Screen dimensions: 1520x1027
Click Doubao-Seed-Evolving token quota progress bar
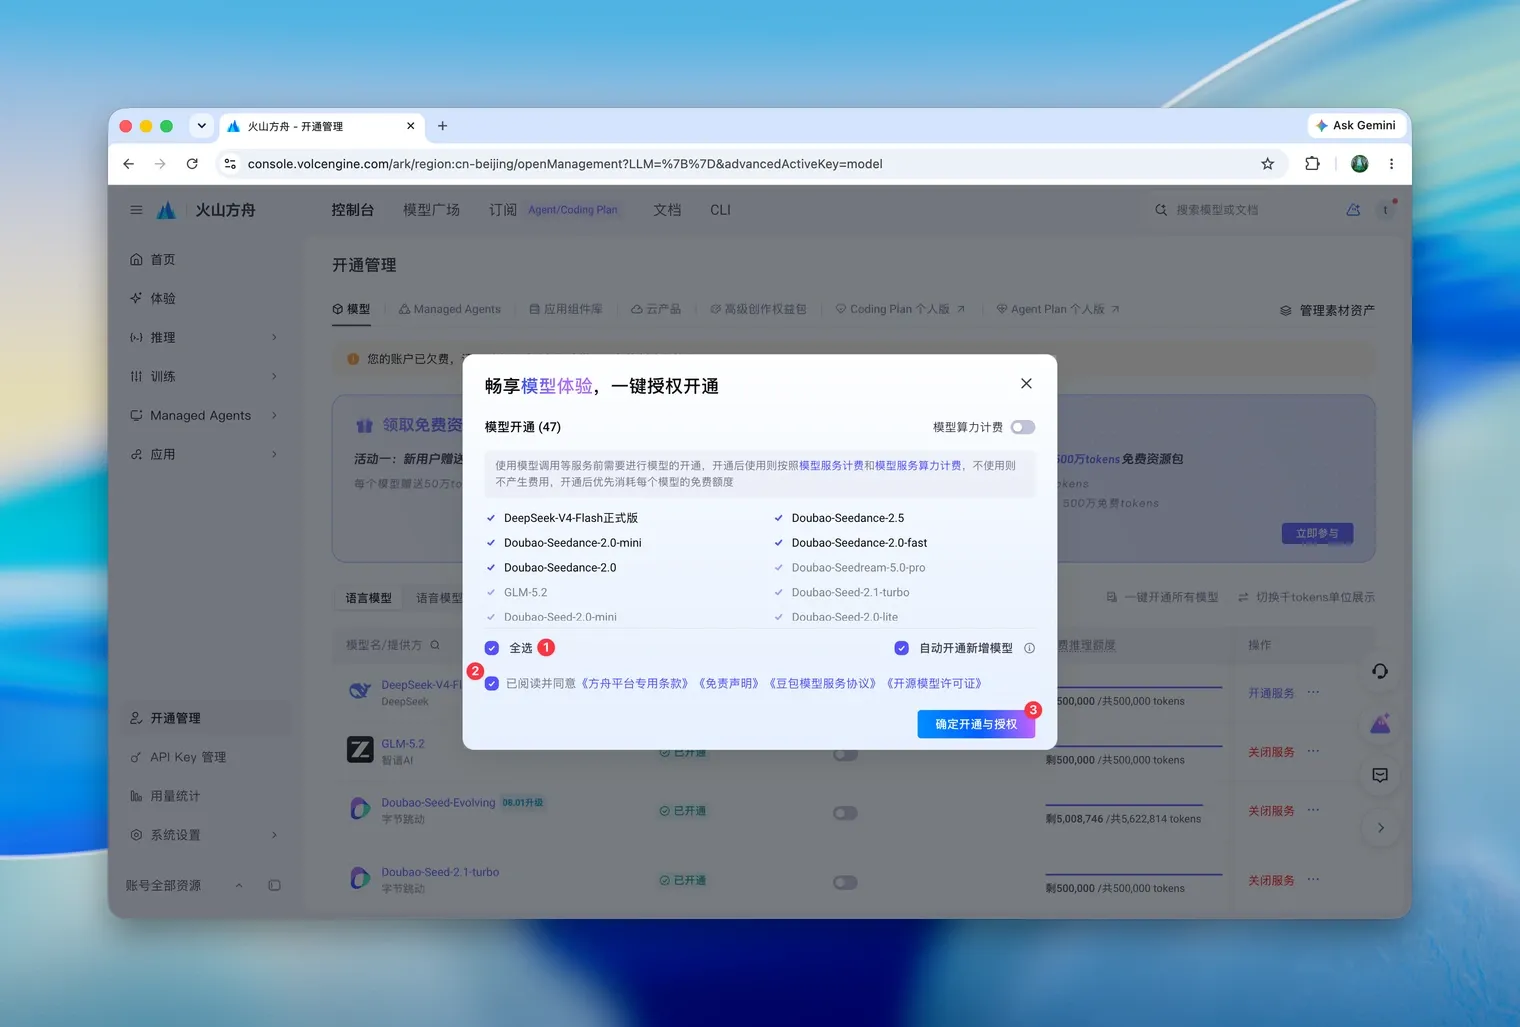pyautogui.click(x=1124, y=805)
